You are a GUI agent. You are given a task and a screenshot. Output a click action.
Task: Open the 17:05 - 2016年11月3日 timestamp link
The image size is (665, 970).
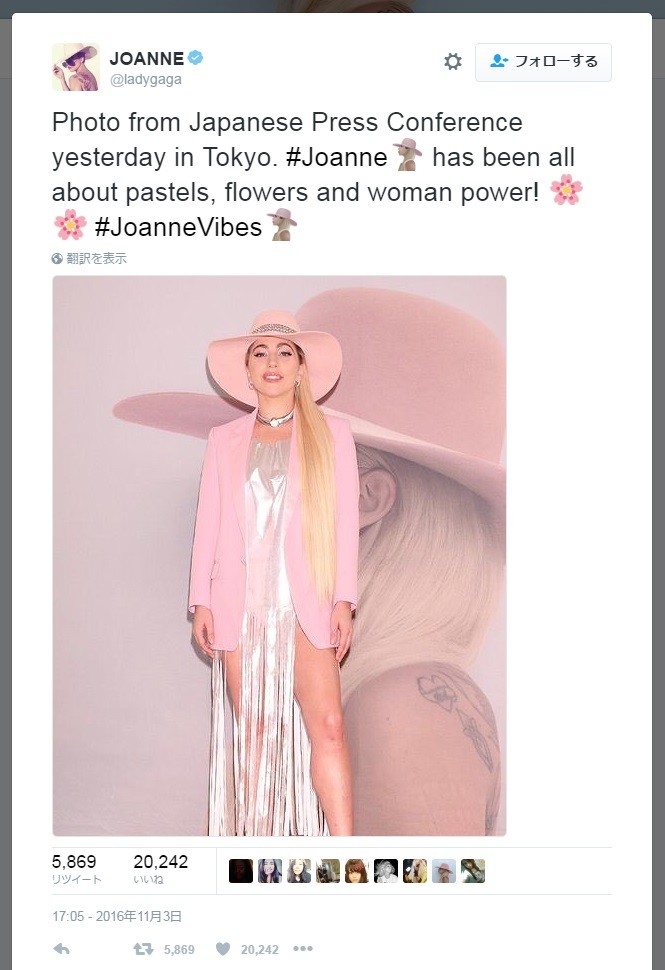pos(117,916)
